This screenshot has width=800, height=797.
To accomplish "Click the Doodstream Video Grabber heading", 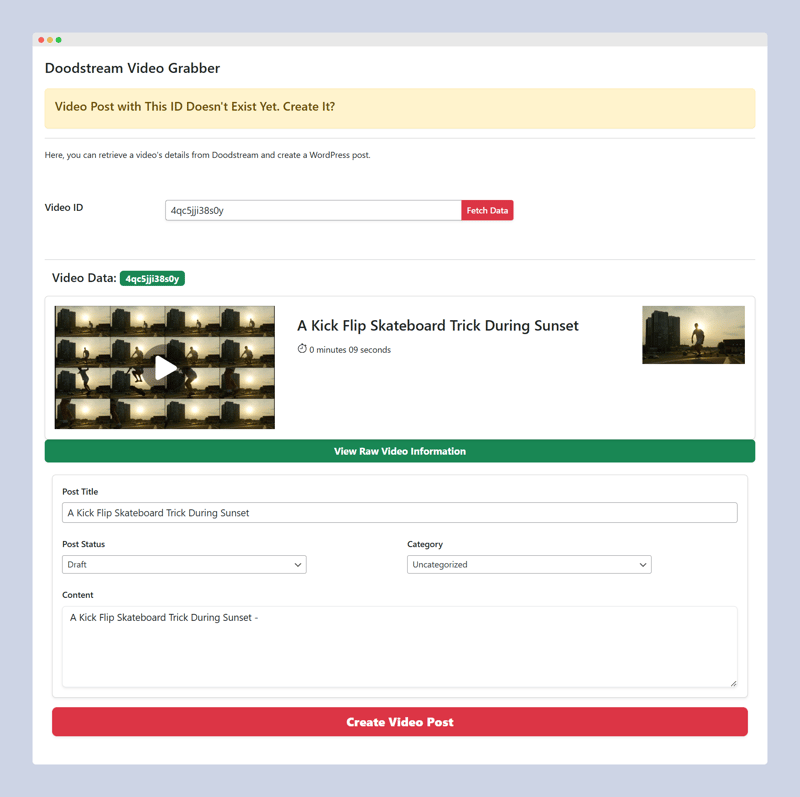I will click(x=132, y=68).
